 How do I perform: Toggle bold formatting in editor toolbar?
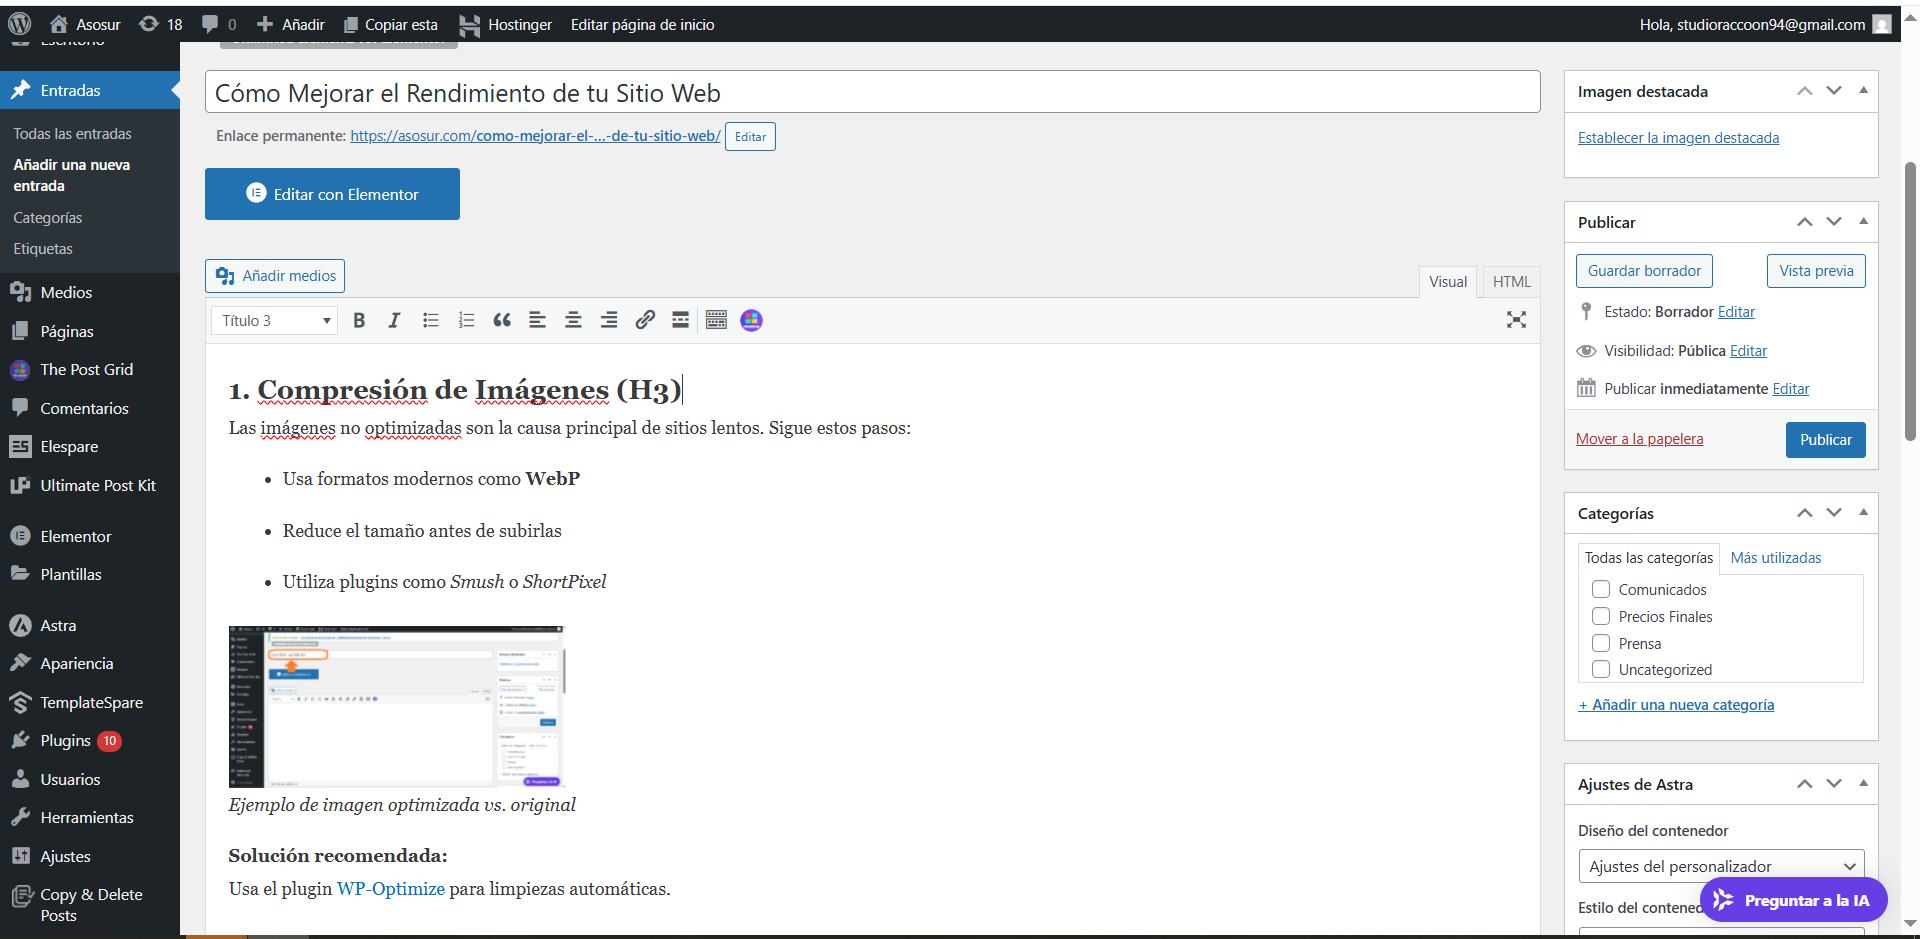359,320
